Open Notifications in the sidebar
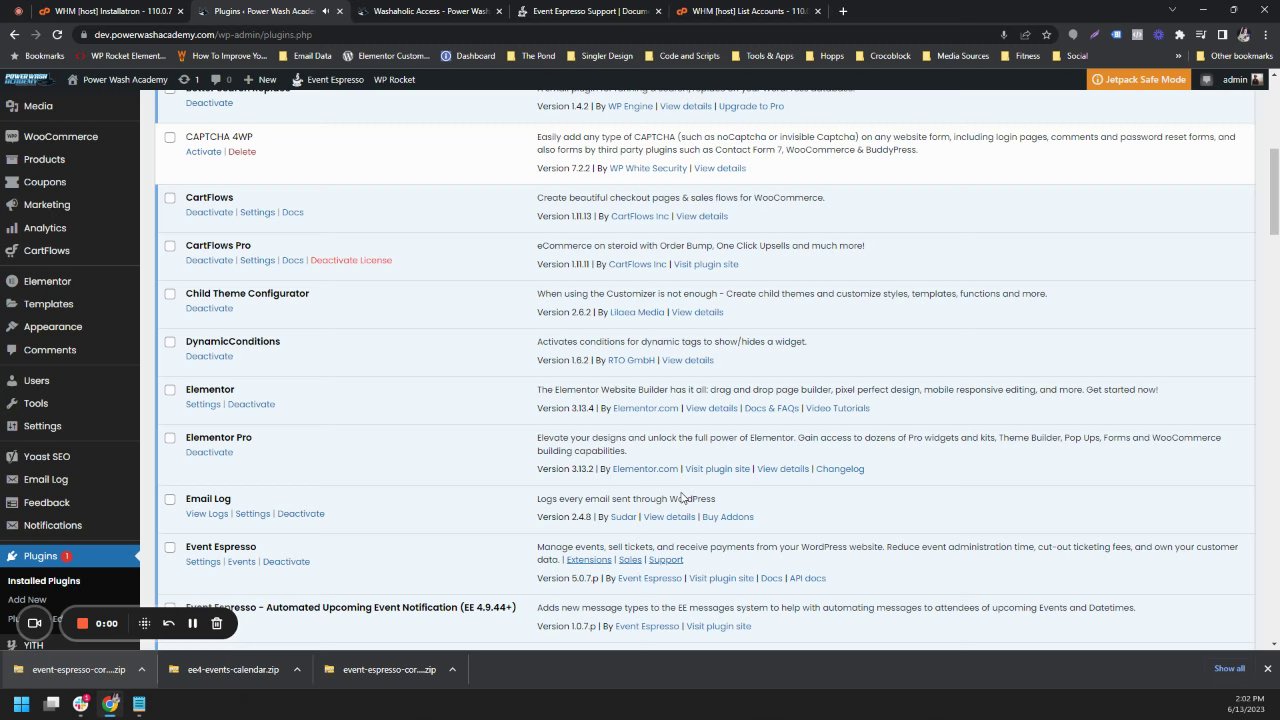This screenshot has width=1280, height=720. tap(53, 526)
